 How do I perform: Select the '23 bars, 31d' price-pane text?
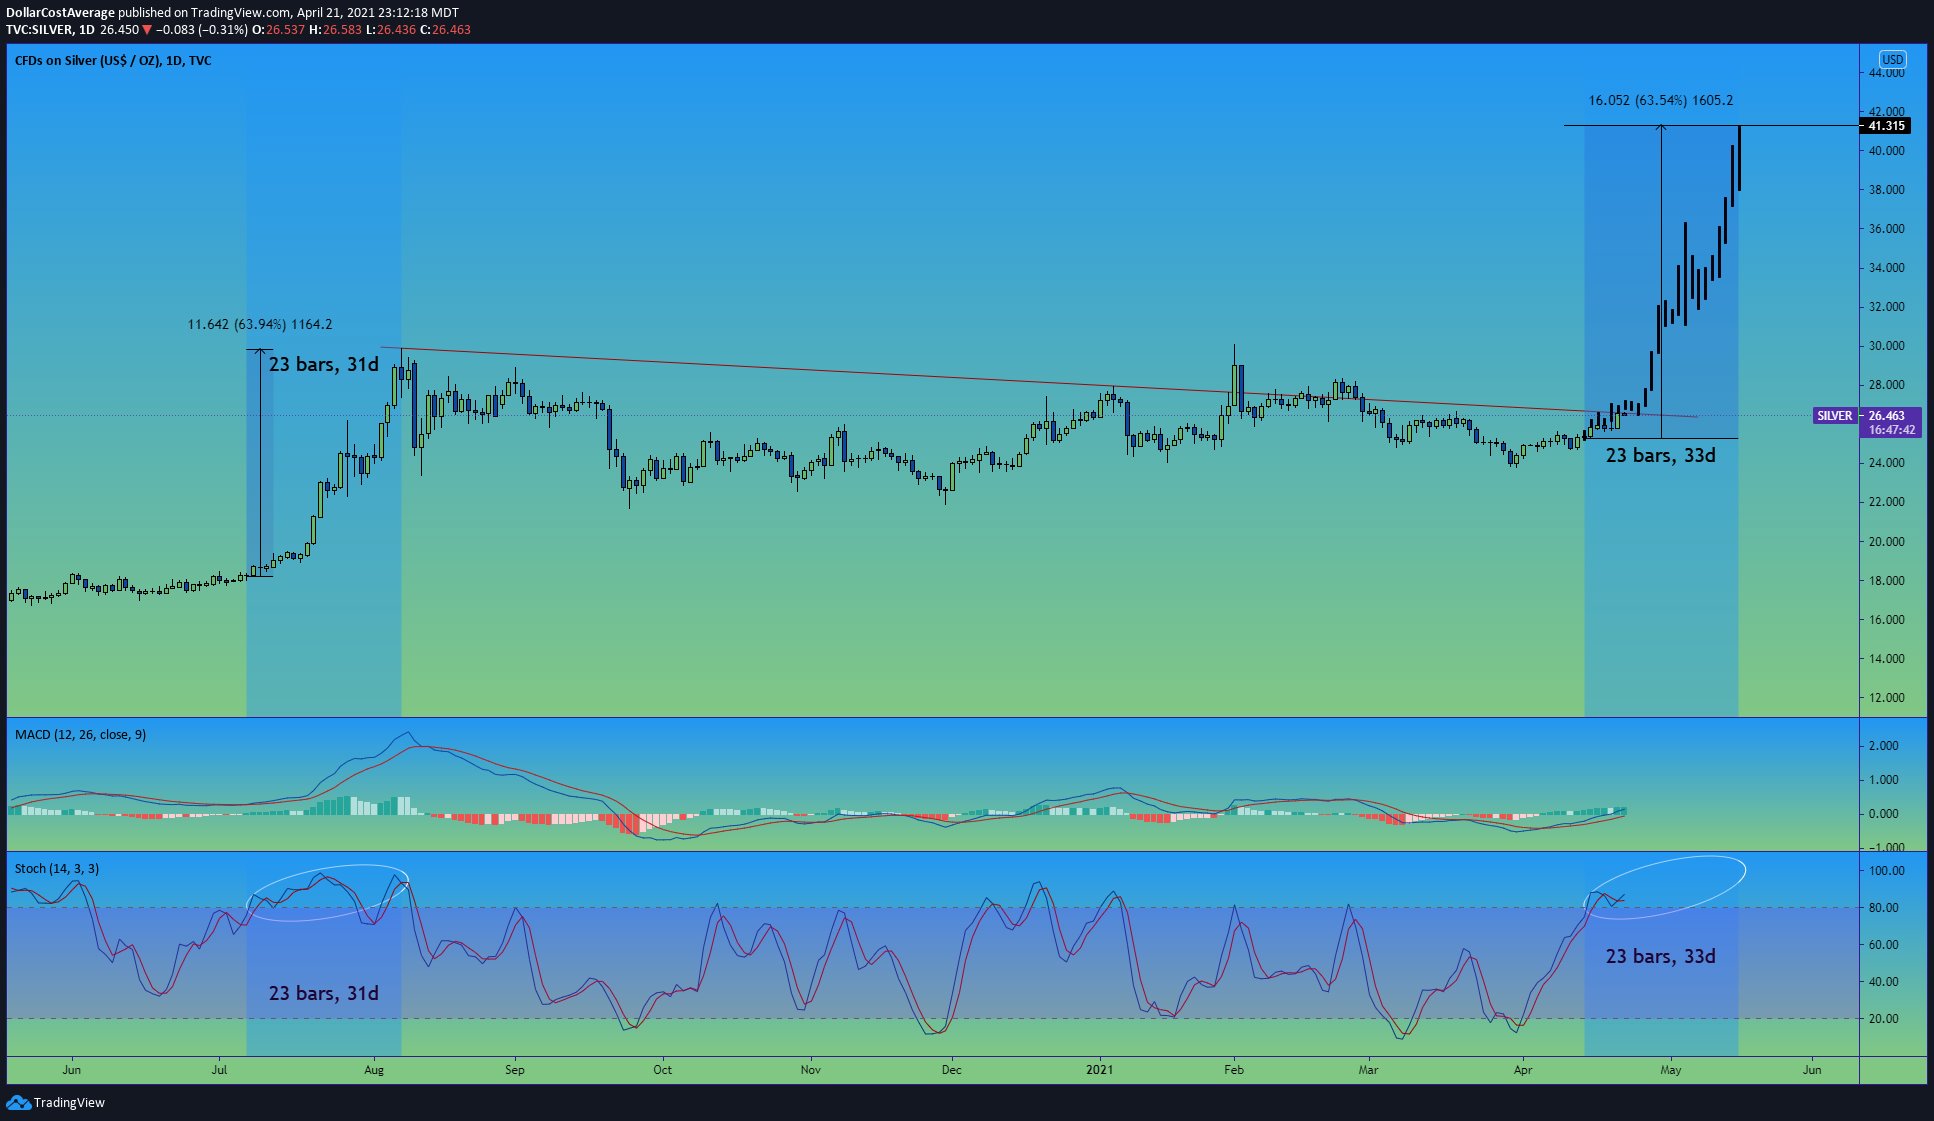(x=323, y=365)
